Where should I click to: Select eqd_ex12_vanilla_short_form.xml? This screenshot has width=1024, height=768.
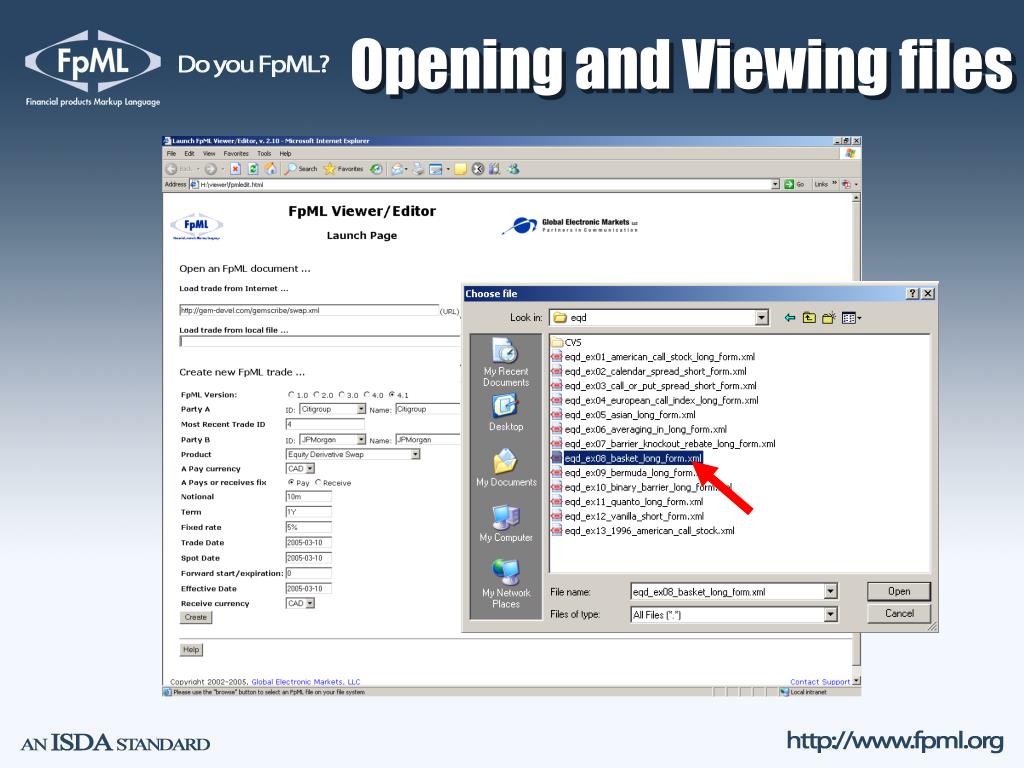(x=628, y=516)
